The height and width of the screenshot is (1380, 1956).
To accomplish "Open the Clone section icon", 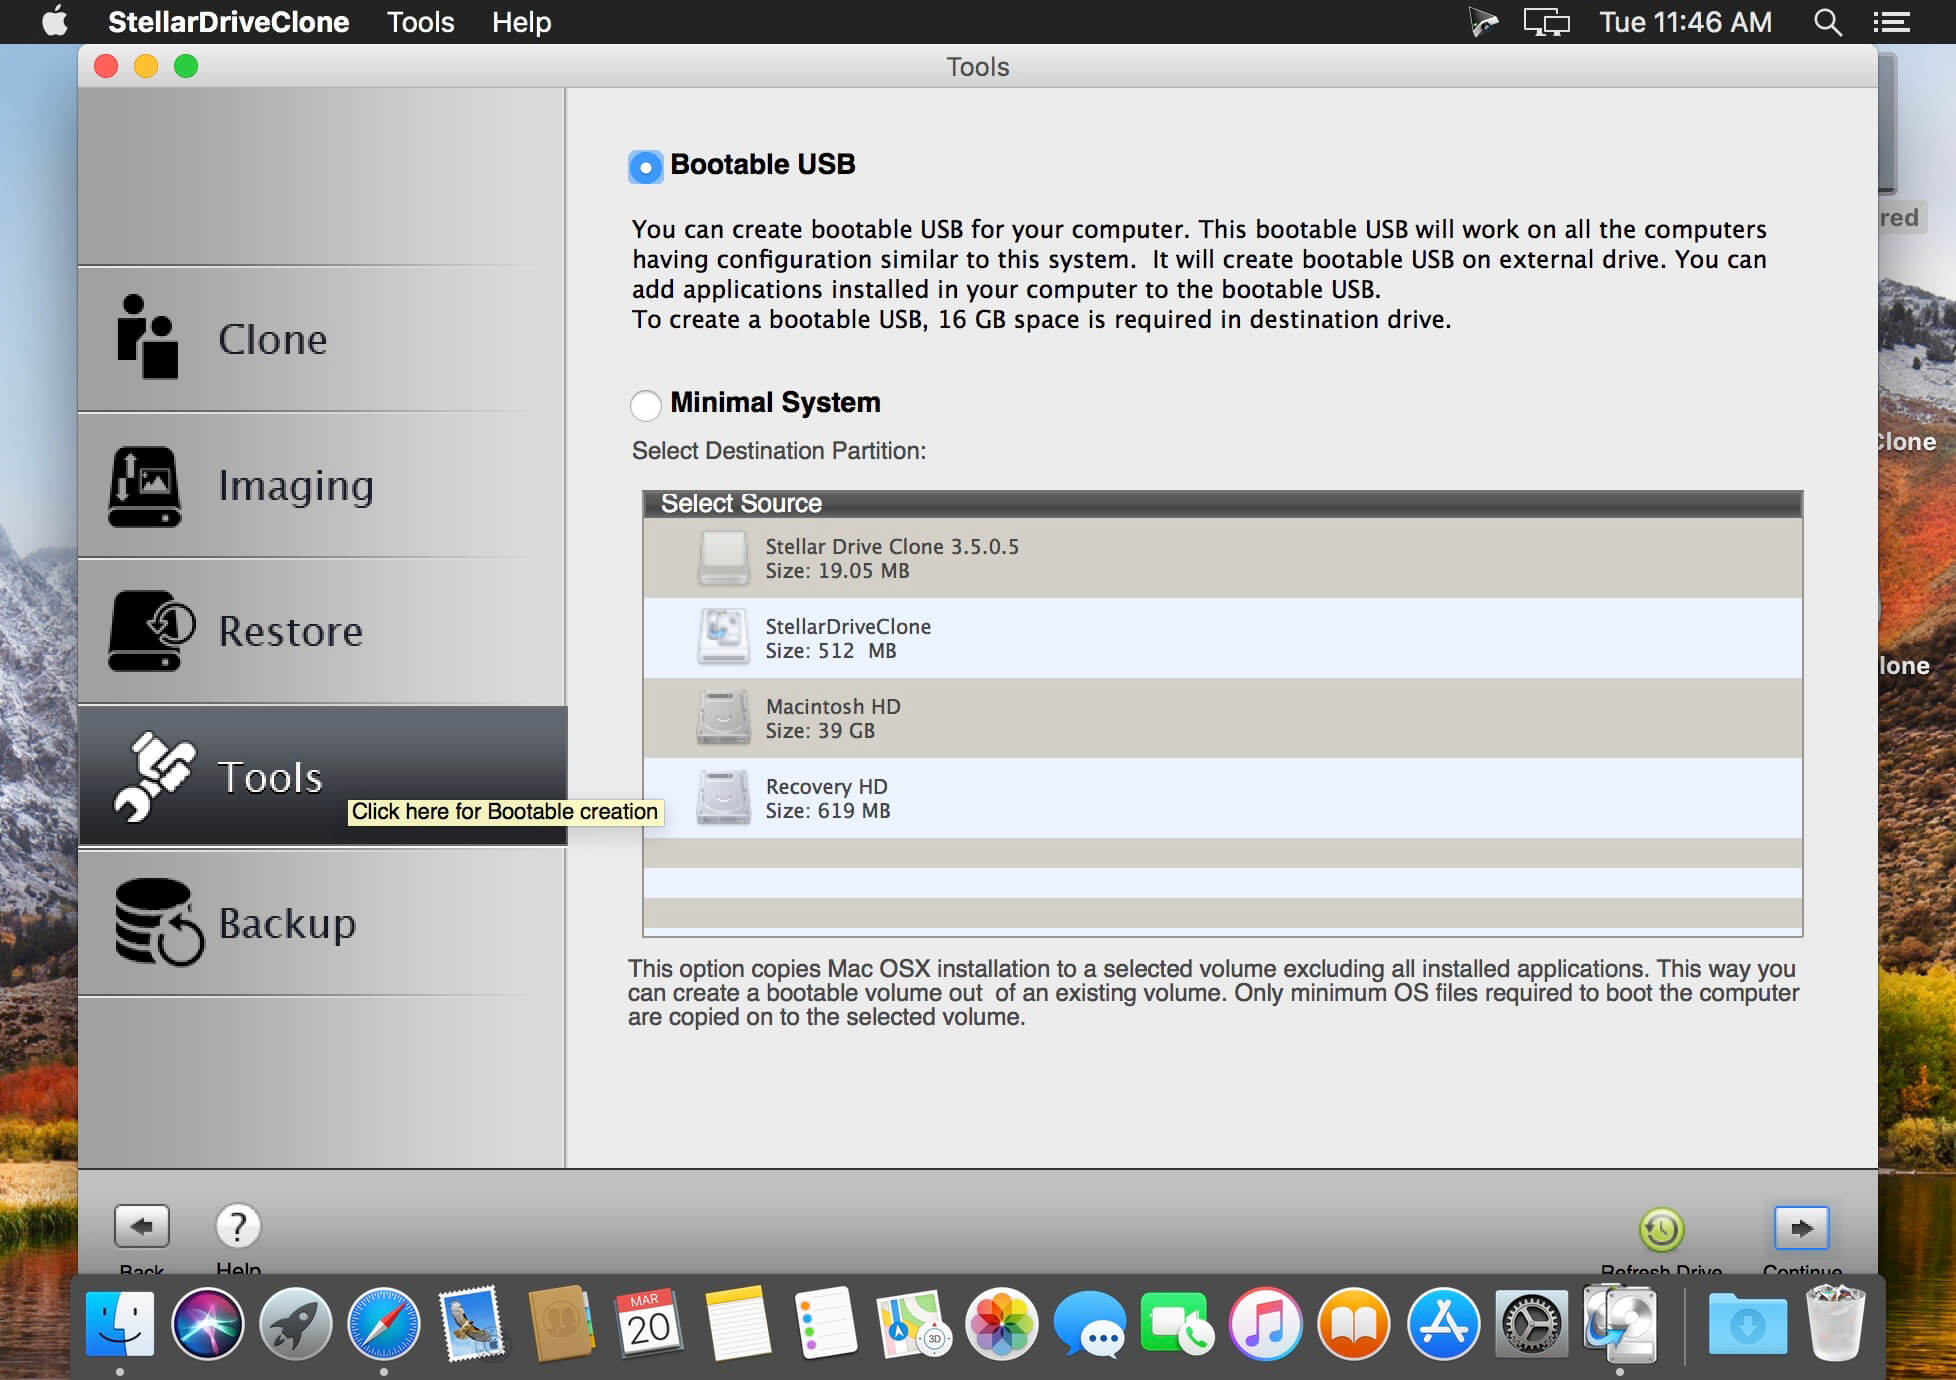I will click(147, 338).
